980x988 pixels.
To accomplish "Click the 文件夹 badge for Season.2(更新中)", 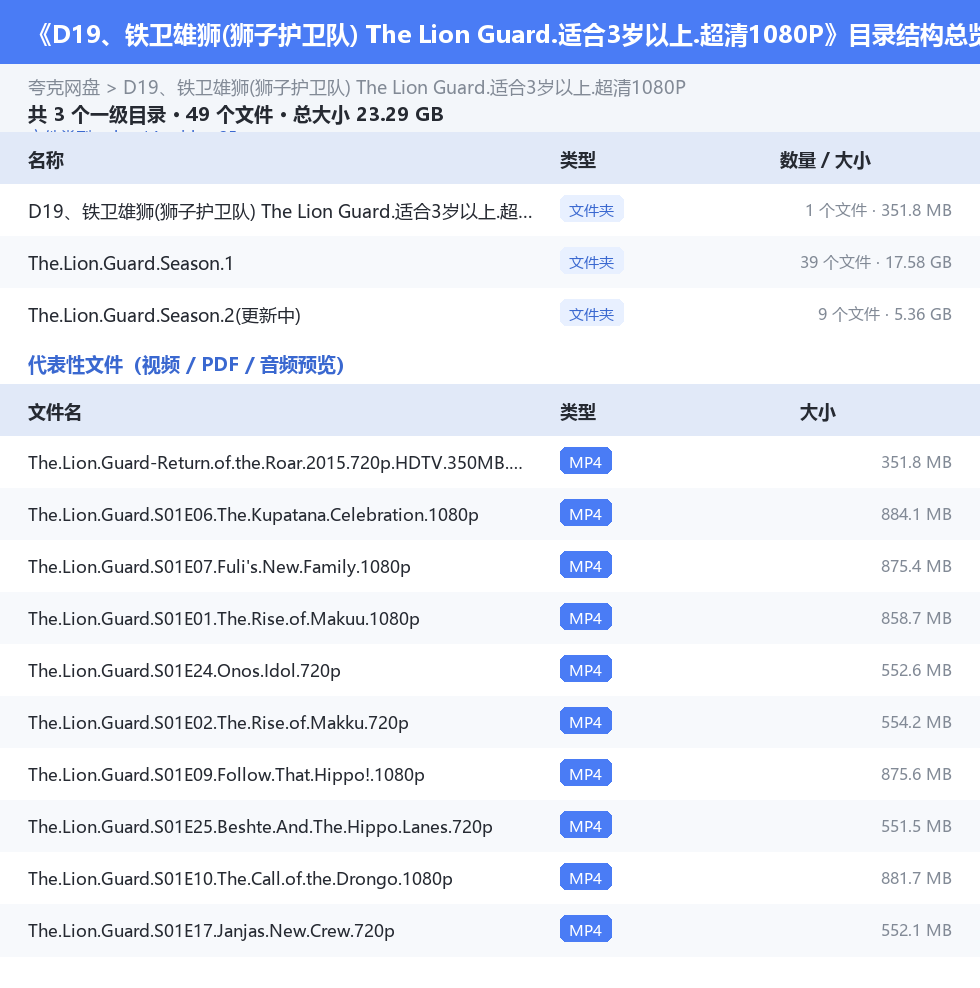I will [x=591, y=314].
